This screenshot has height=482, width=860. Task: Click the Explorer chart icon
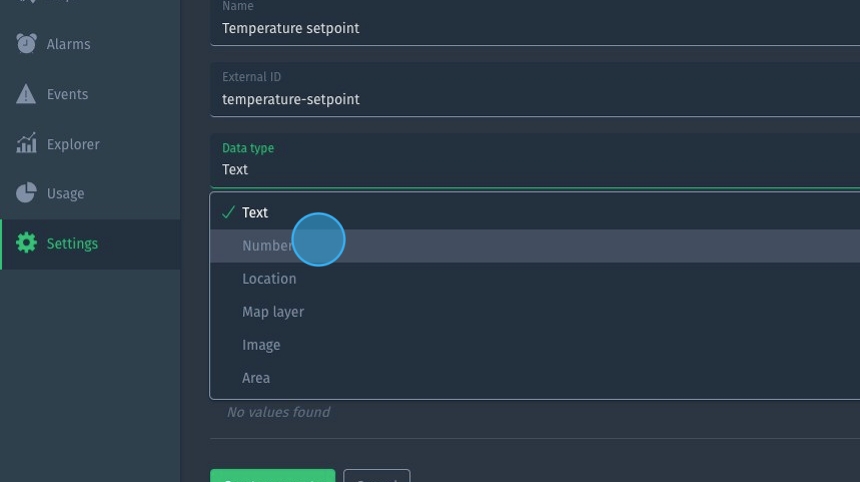pyautogui.click(x=27, y=144)
